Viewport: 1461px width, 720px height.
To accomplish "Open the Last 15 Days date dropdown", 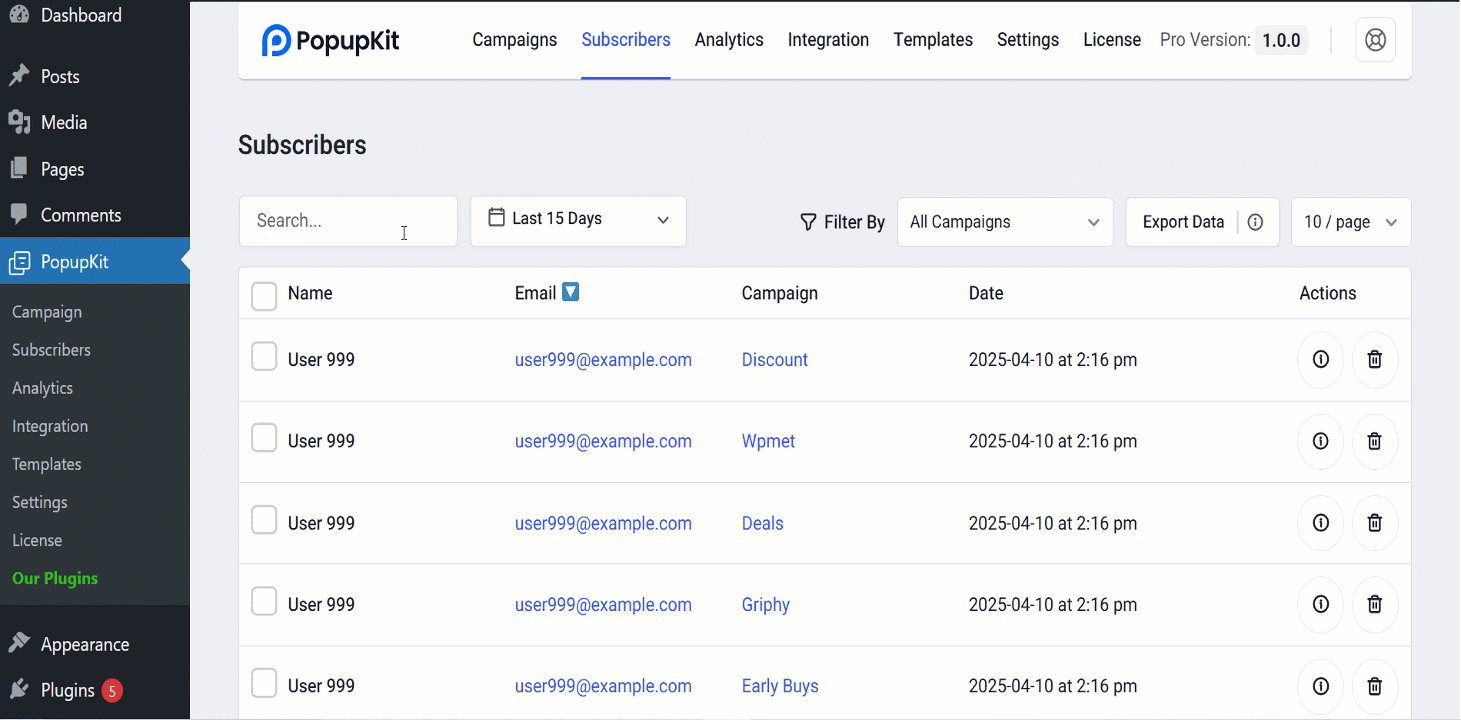I will pyautogui.click(x=578, y=220).
